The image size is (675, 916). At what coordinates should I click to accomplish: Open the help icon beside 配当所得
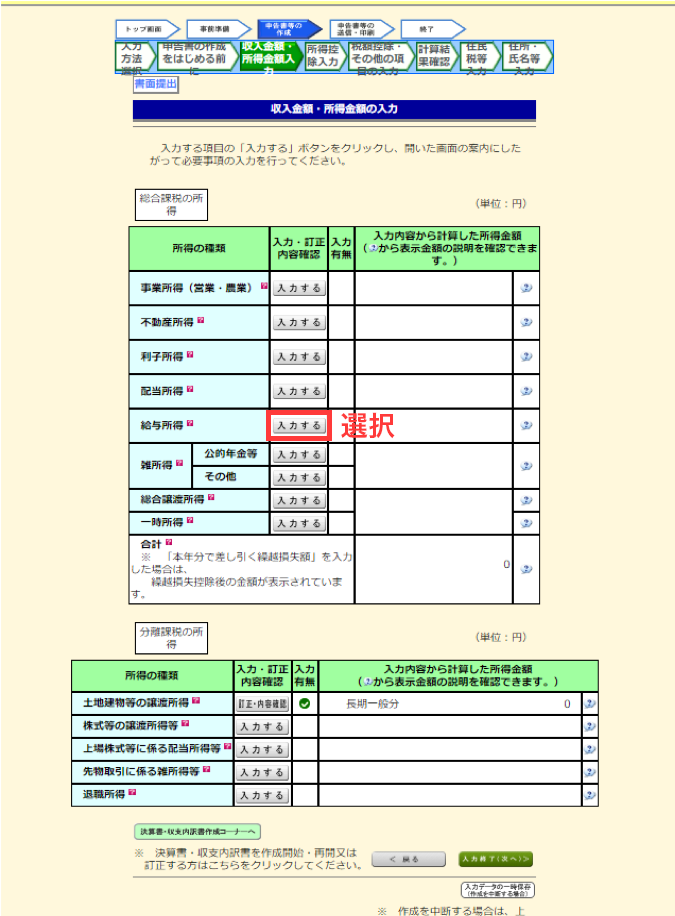click(x=190, y=389)
